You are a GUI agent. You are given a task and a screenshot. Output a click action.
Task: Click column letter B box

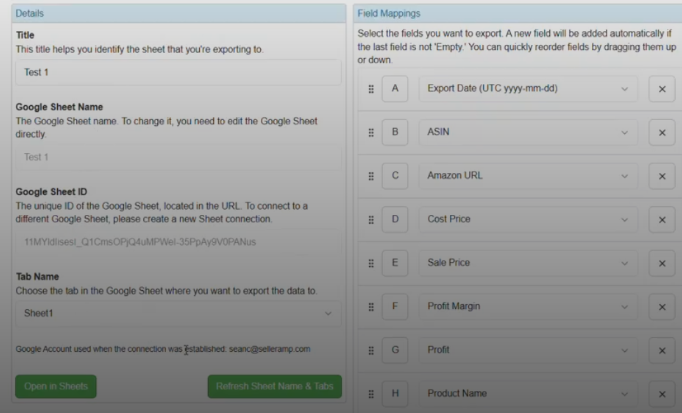[395, 132]
